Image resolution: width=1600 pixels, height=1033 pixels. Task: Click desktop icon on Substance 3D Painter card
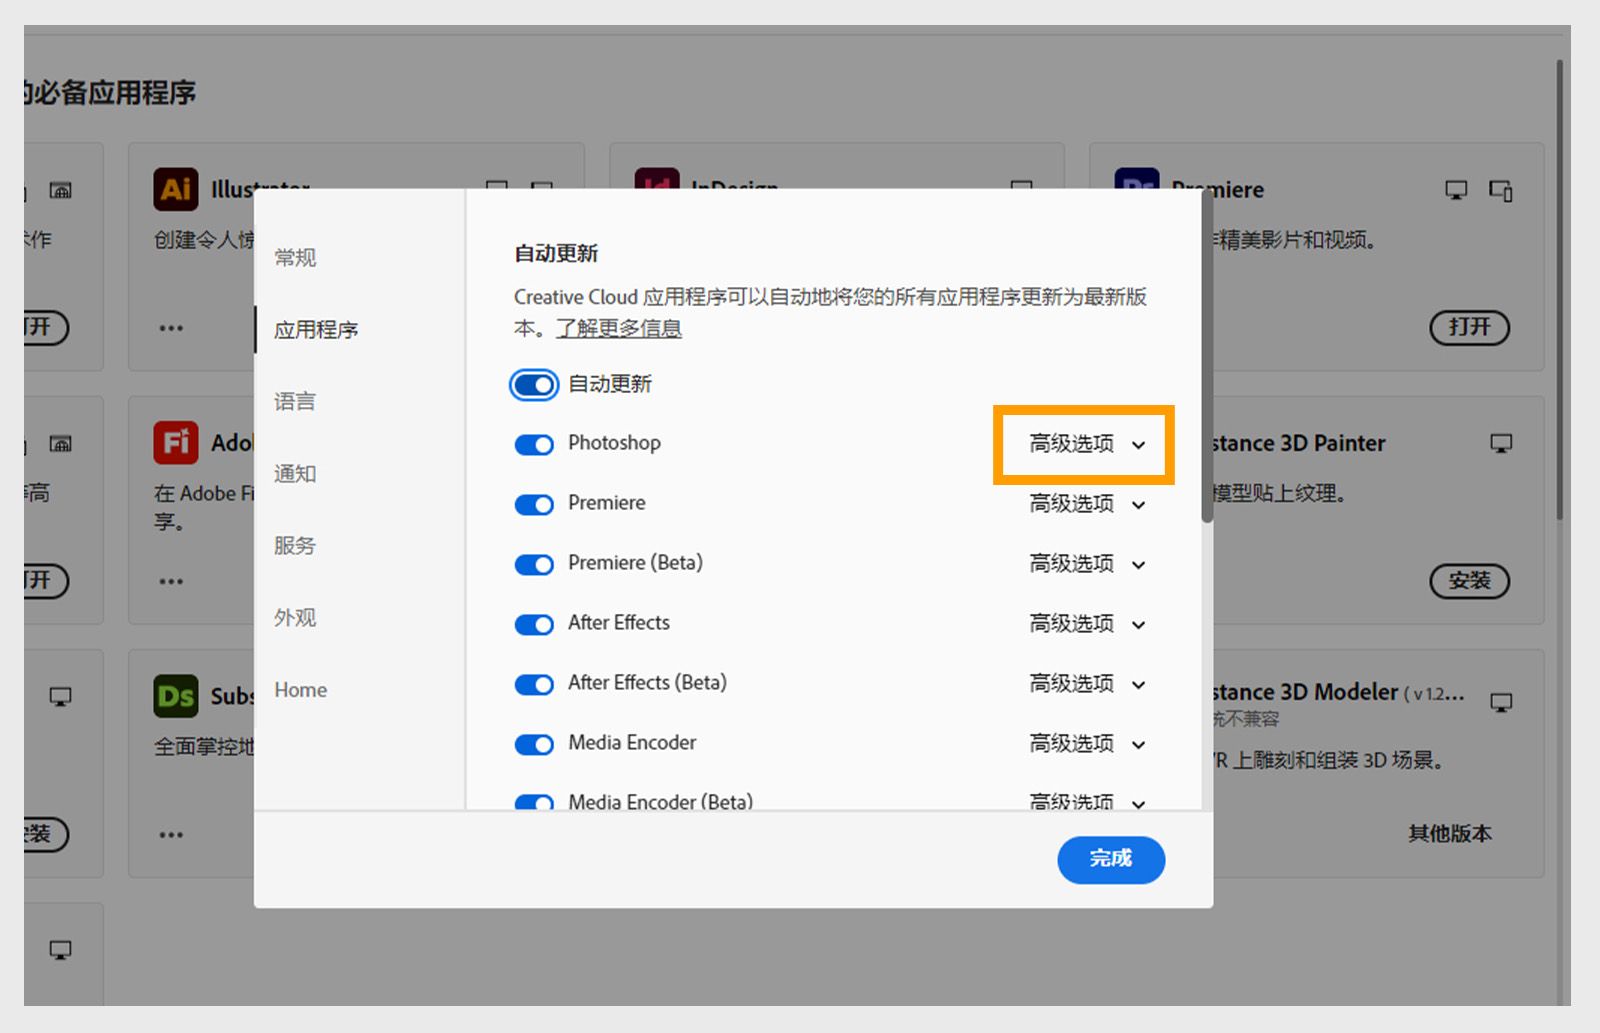pyautogui.click(x=1501, y=443)
